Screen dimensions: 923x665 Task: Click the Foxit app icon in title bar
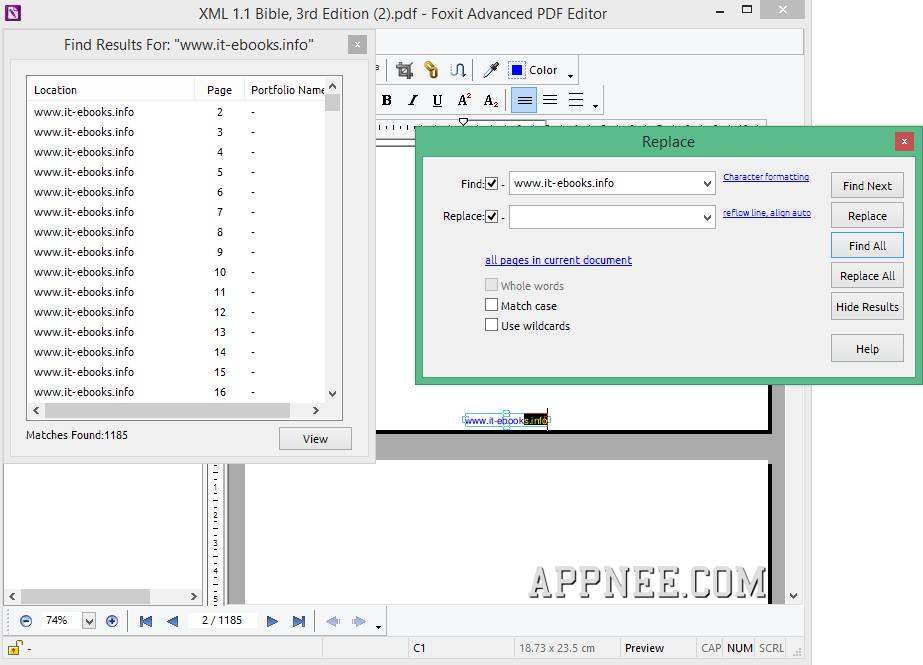(12, 12)
